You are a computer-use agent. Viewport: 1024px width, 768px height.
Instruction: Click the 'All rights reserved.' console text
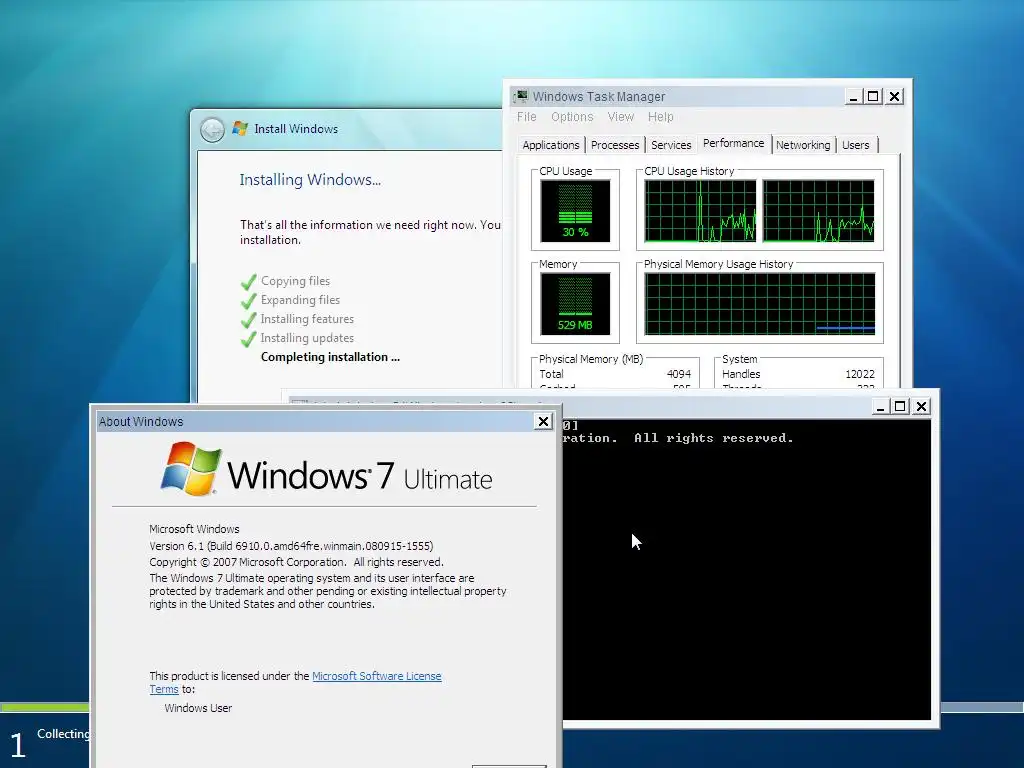[714, 438]
